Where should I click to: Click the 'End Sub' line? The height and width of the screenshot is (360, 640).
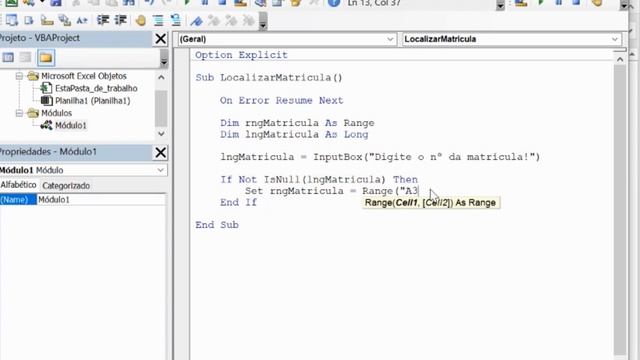pyautogui.click(x=217, y=225)
